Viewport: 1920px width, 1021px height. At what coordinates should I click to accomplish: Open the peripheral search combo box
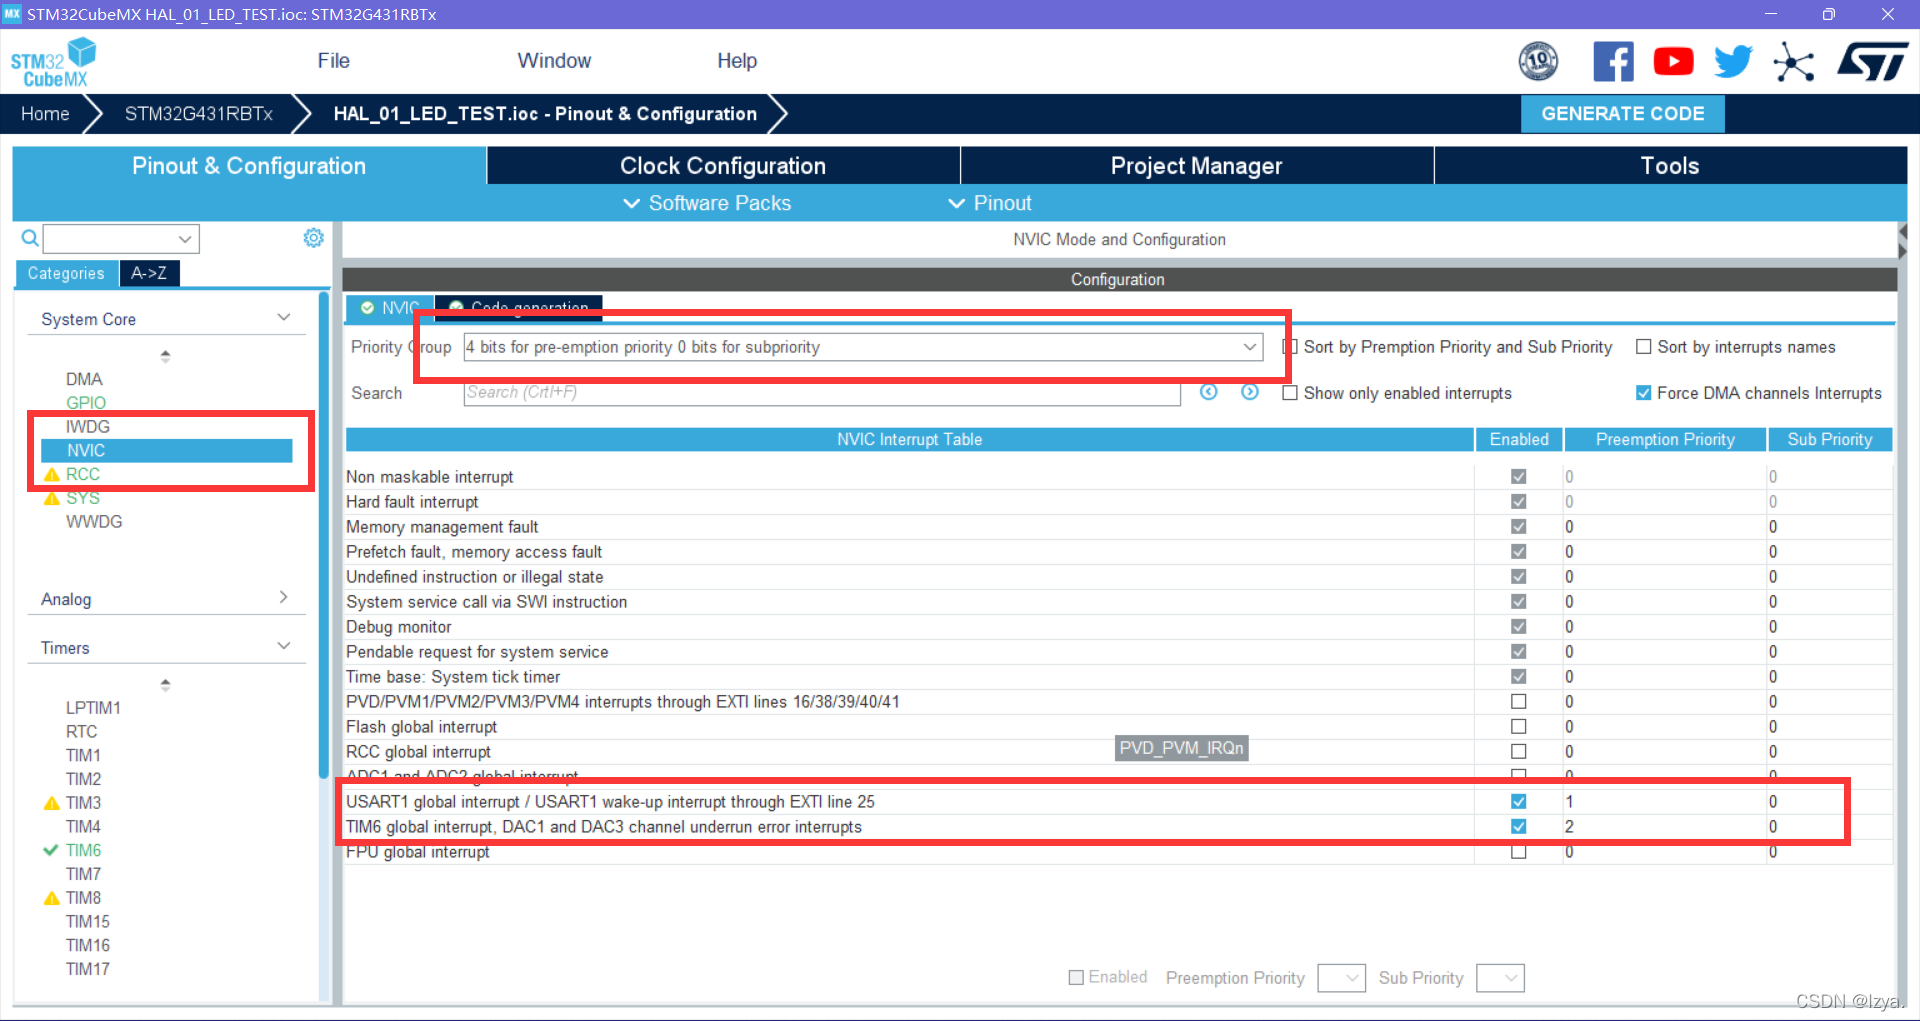(x=121, y=239)
